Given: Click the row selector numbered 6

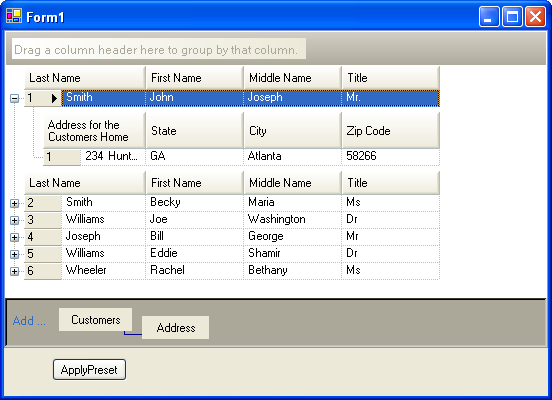Looking at the screenshot, I should click(x=43, y=270).
